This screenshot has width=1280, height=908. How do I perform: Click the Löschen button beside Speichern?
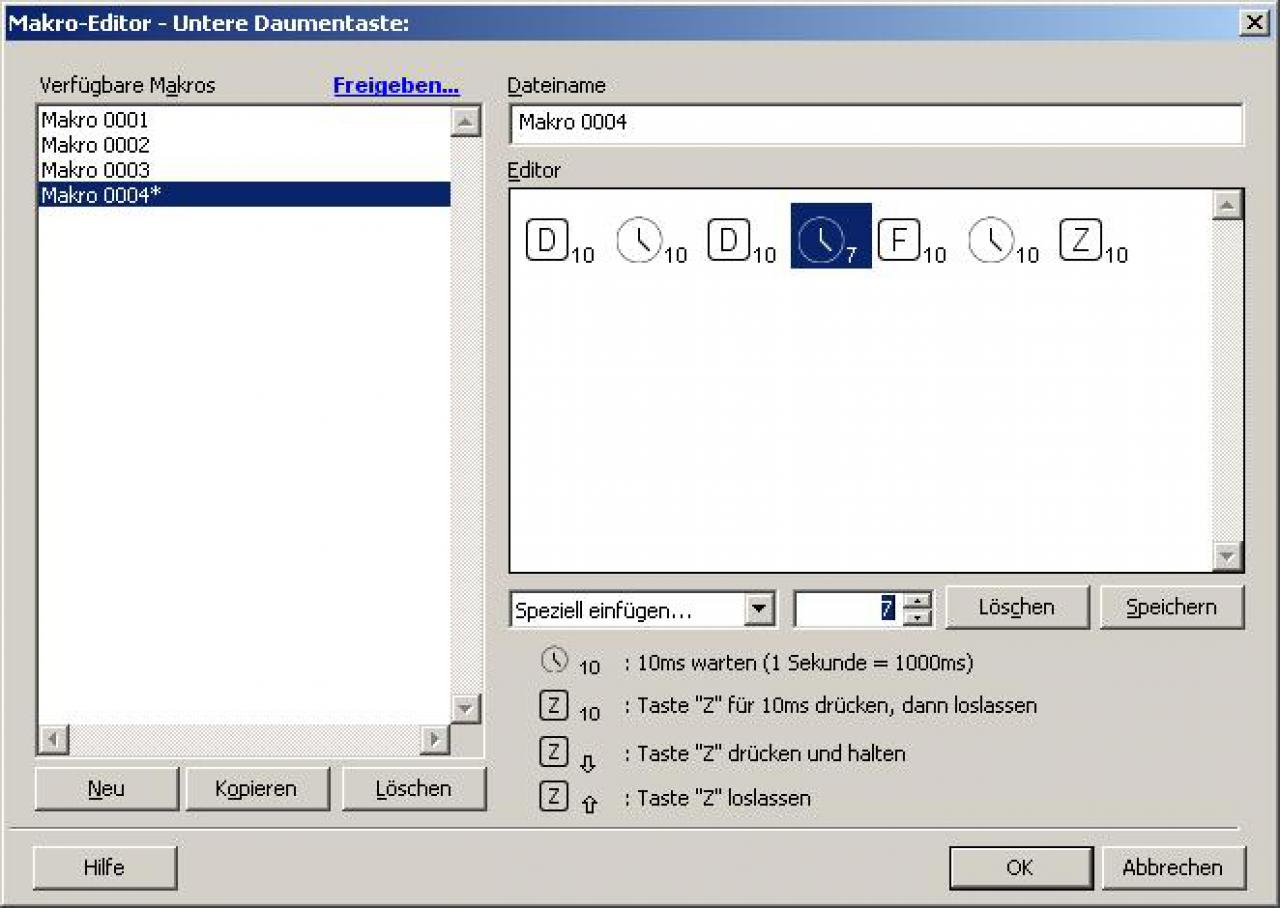click(1017, 607)
